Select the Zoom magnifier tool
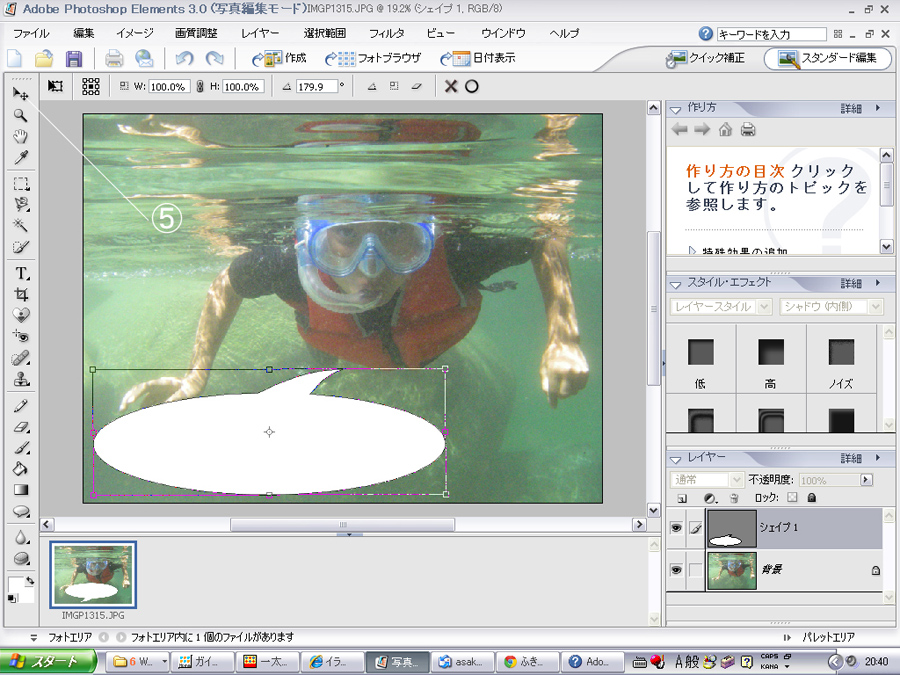This screenshot has height=675, width=900. (x=20, y=115)
